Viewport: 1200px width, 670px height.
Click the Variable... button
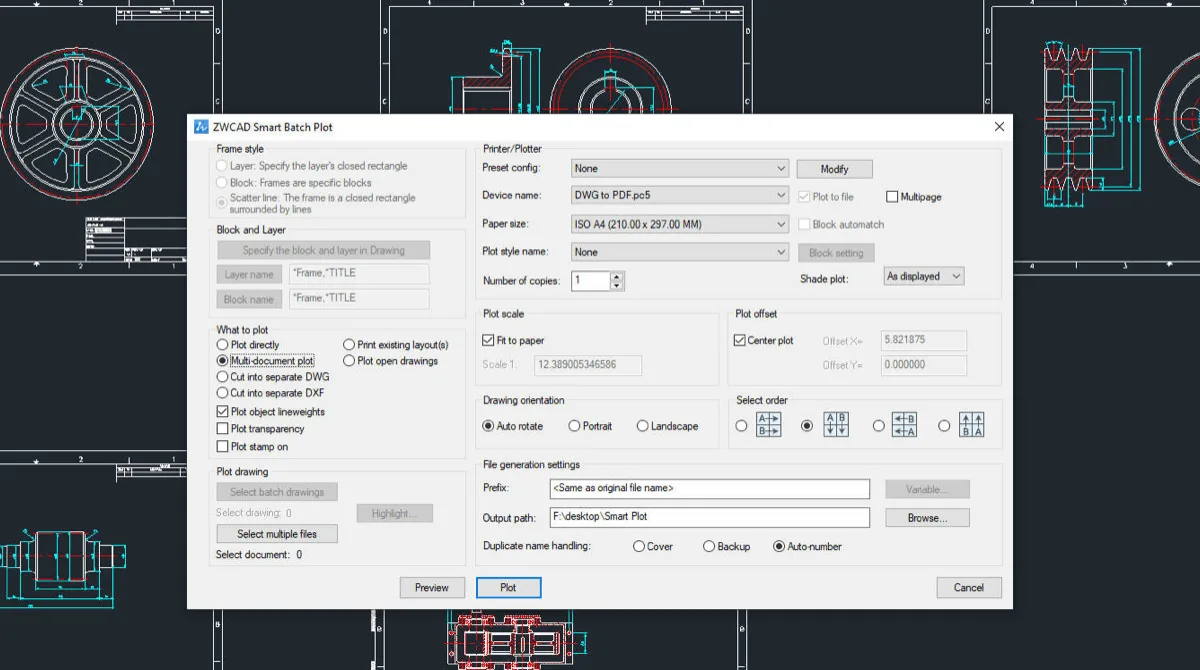tap(927, 489)
